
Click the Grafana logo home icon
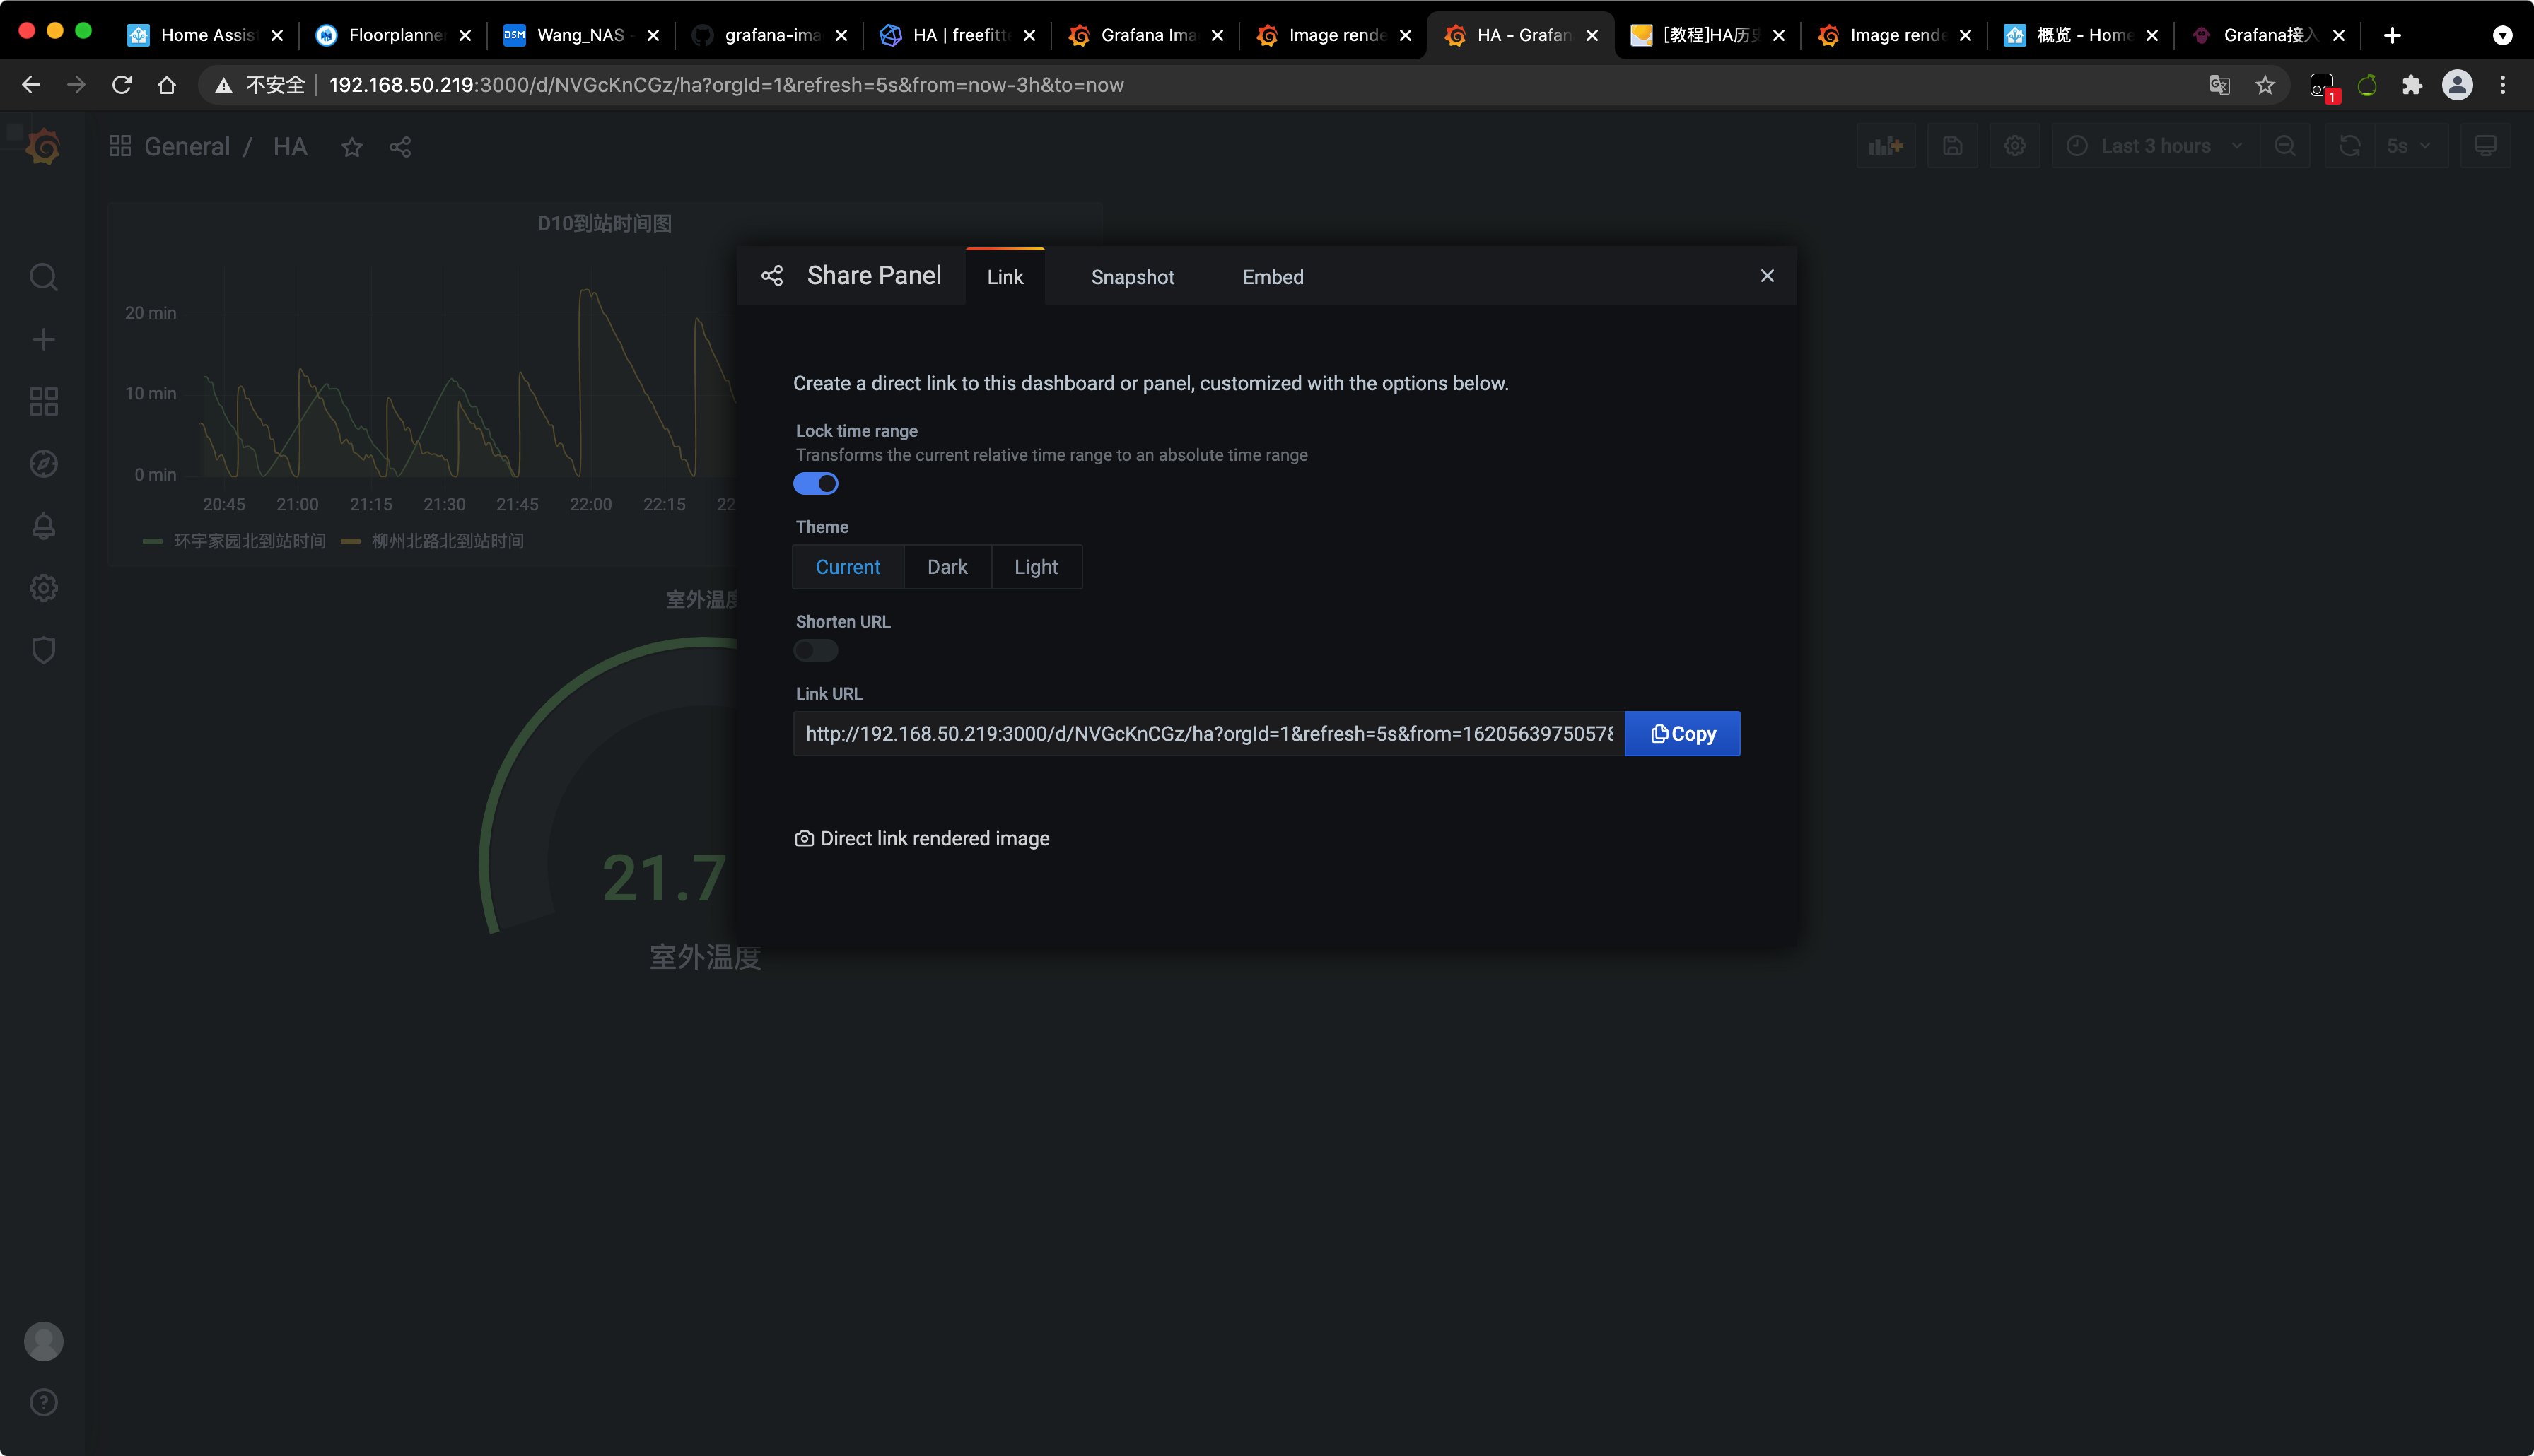click(43, 147)
